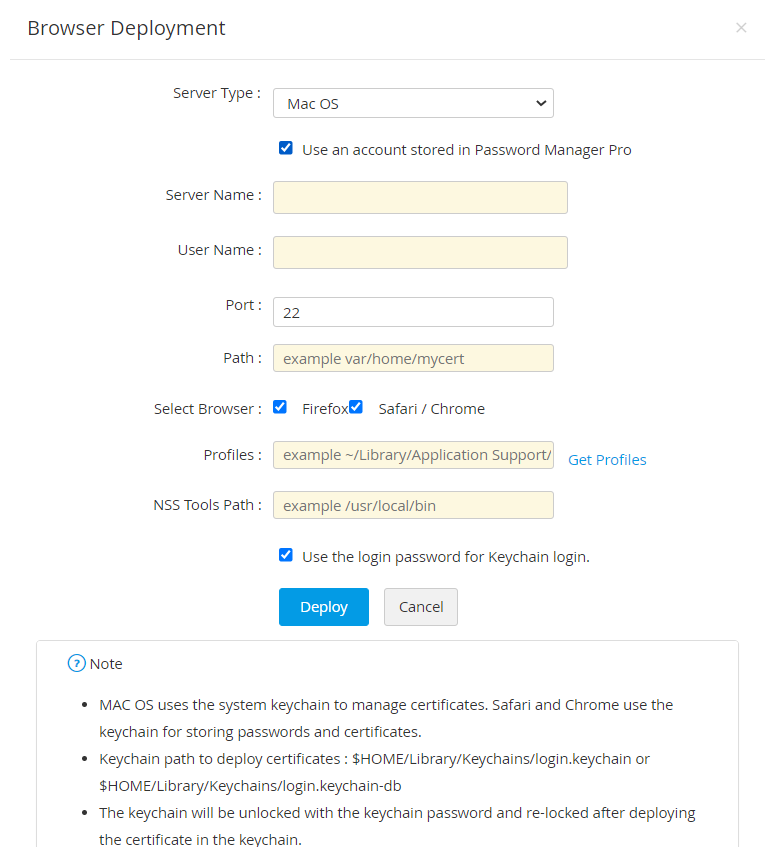This screenshot has height=847, width=777.
Task: Toggle the Safari / Chrome checkbox
Action: (356, 407)
